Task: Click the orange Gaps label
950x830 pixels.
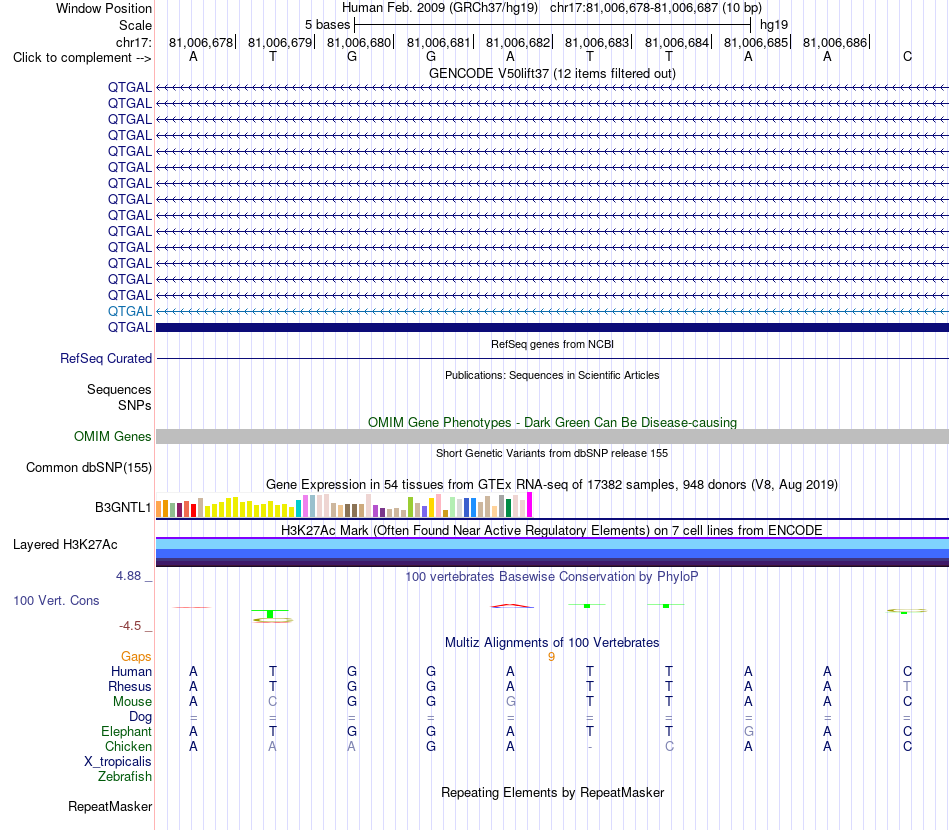Action: (136, 657)
